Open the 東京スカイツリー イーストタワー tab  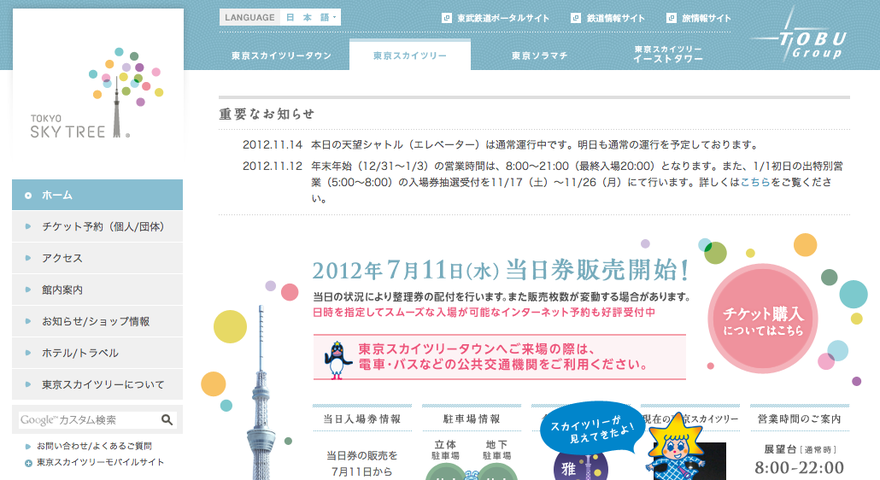pos(668,54)
